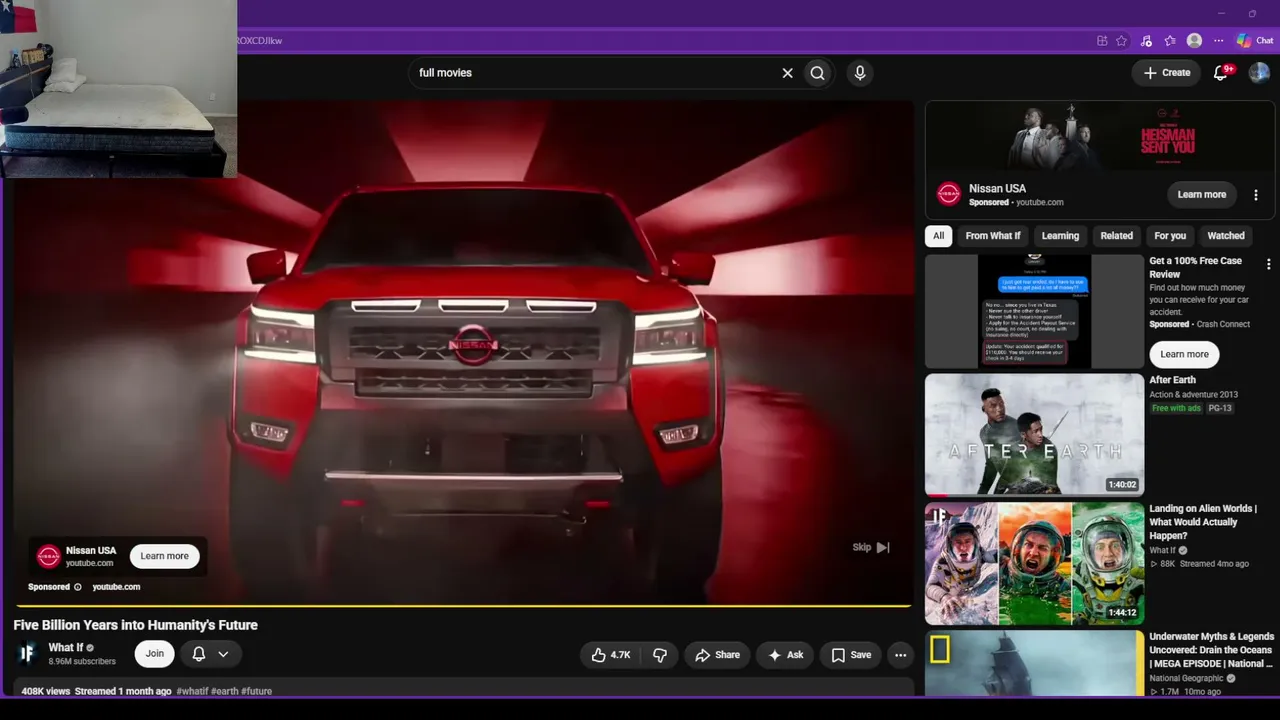Click the Create button
Image resolution: width=1280 pixels, height=720 pixels.
click(1167, 73)
